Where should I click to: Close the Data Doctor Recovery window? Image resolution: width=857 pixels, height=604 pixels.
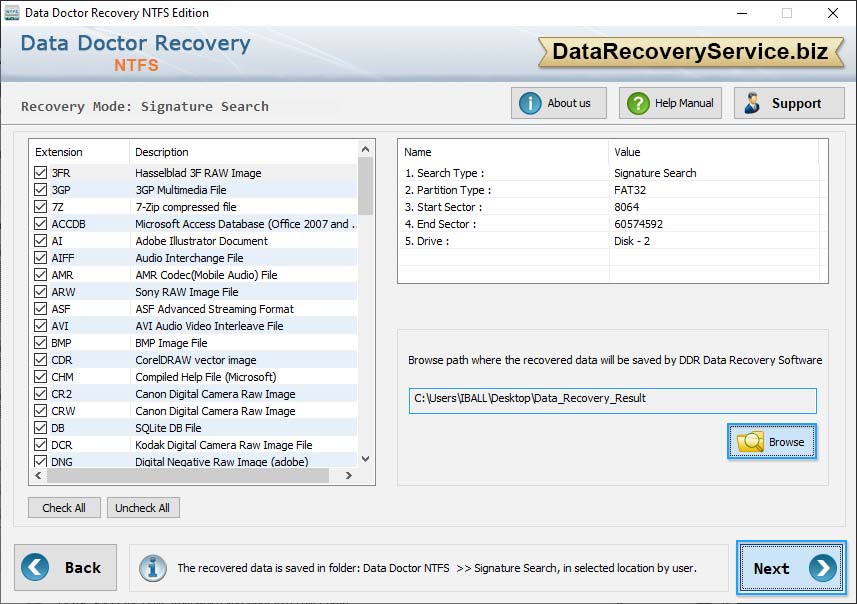[x=832, y=13]
